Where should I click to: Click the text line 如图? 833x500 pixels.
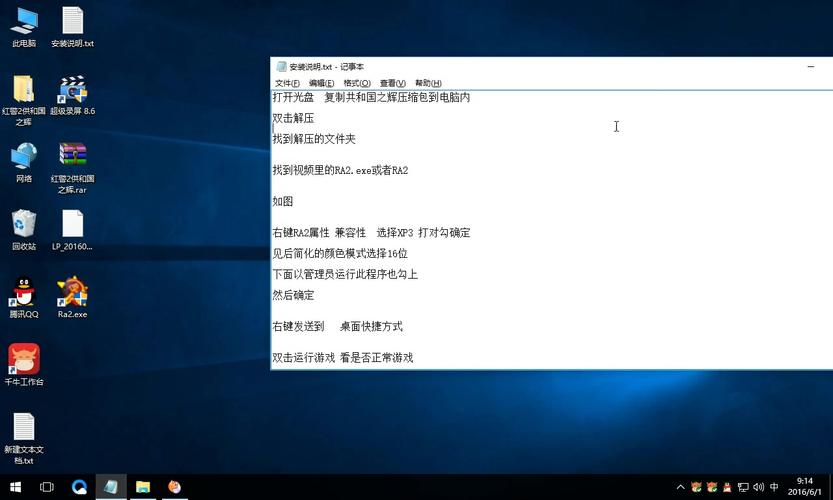[x=283, y=201]
